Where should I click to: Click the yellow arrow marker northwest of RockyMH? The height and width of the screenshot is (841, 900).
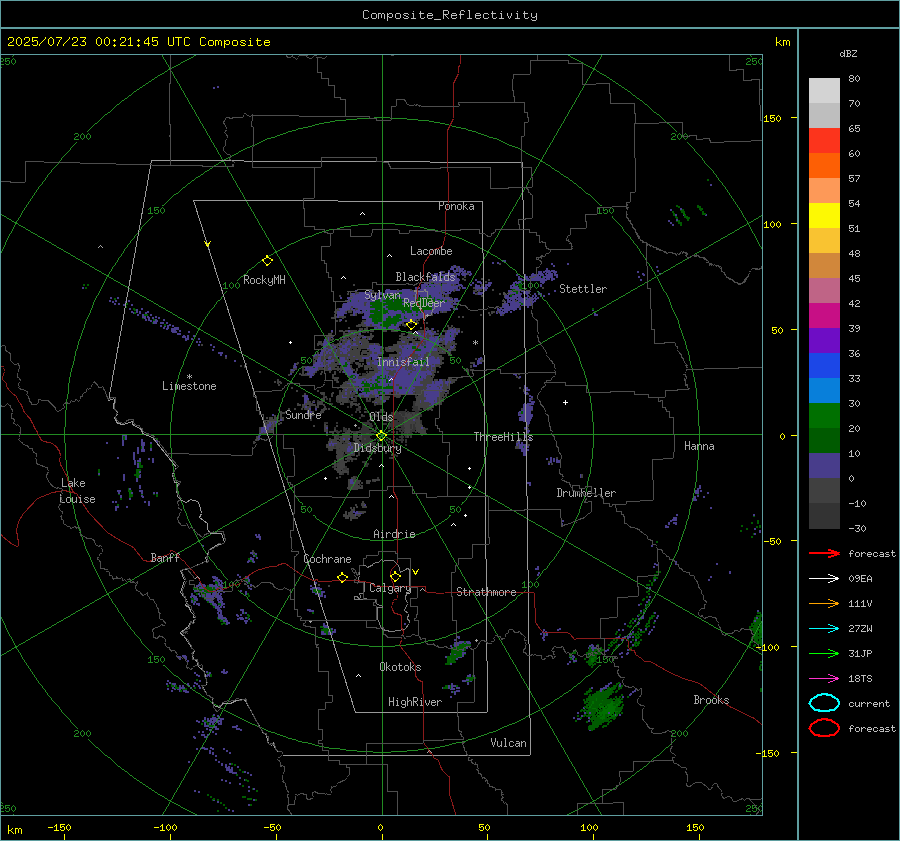coord(208,244)
